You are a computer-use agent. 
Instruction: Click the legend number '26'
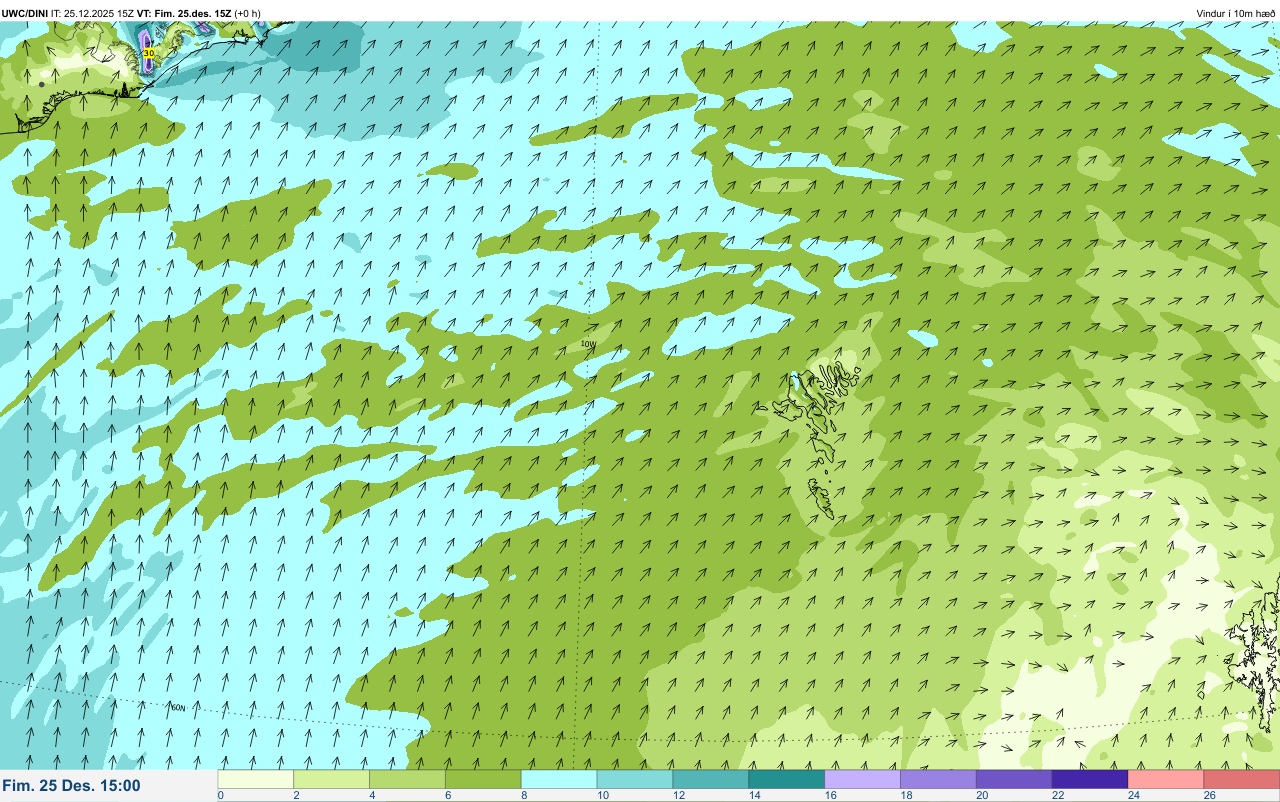1209,795
